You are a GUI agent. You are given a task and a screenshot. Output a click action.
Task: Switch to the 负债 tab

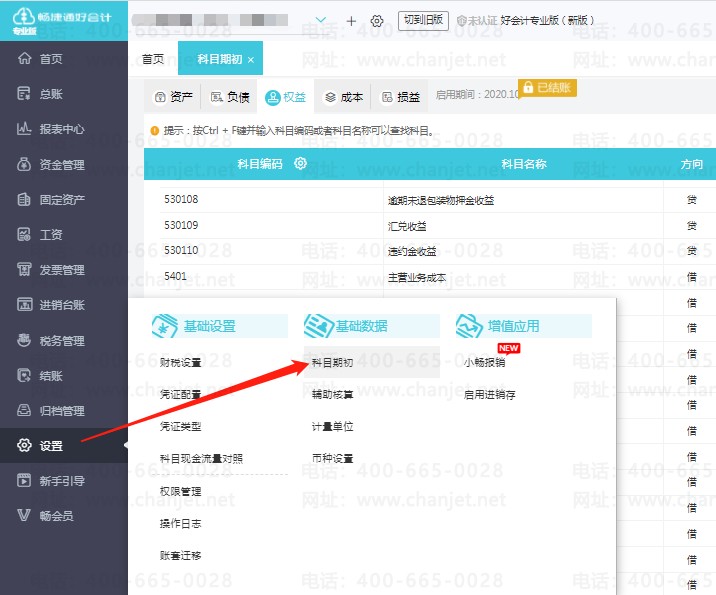pyautogui.click(x=229, y=97)
